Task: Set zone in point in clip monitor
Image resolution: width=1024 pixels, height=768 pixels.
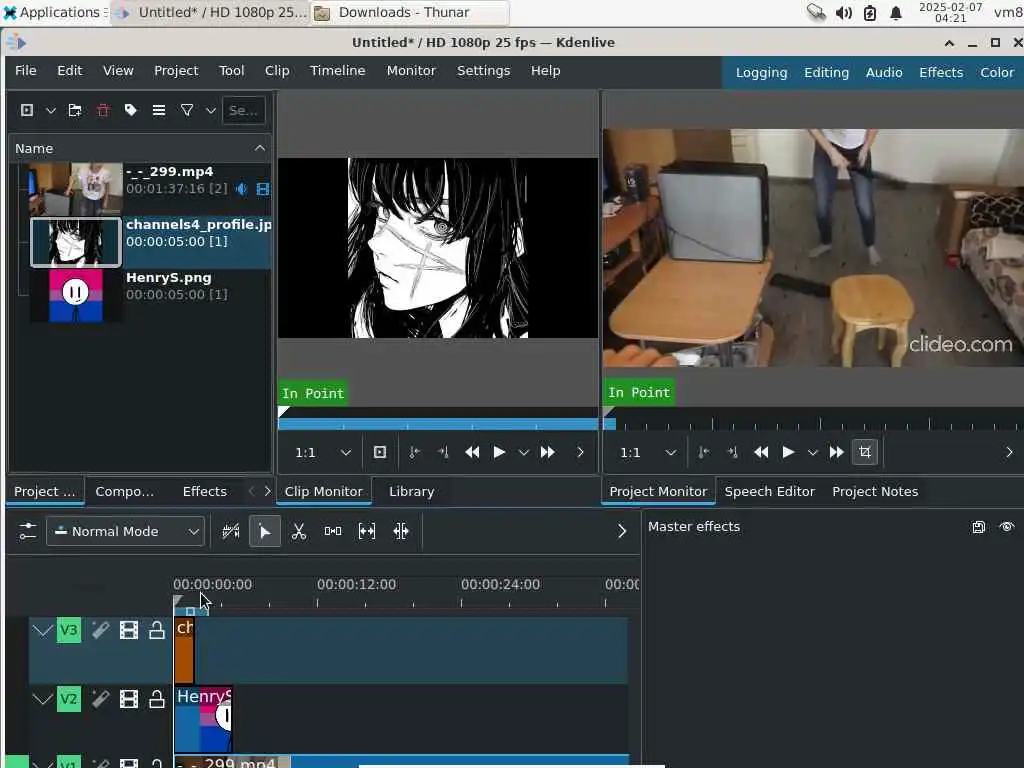Action: (414, 452)
